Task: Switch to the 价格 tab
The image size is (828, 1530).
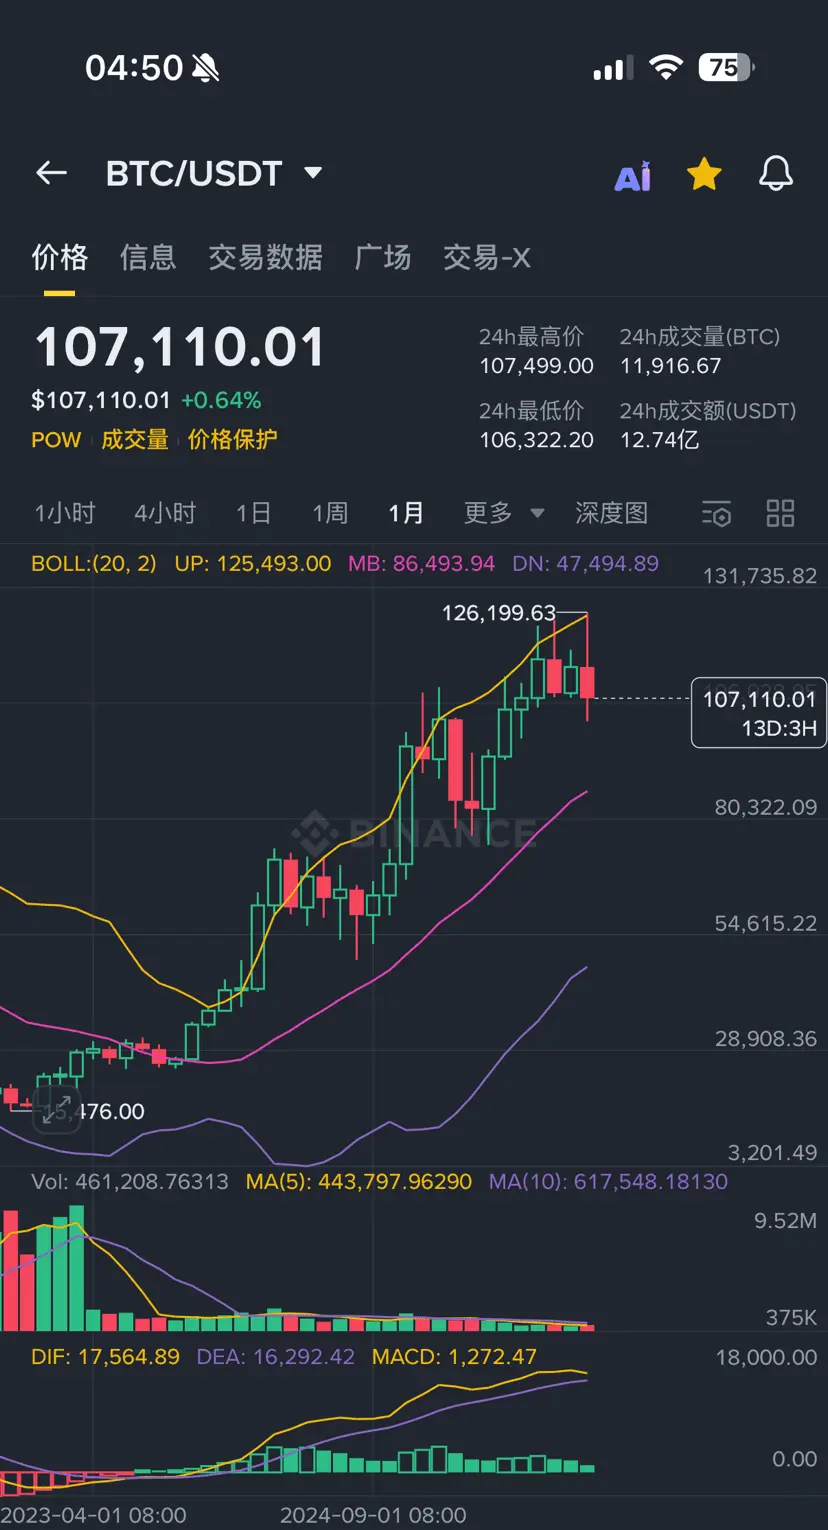Action: click(x=60, y=258)
